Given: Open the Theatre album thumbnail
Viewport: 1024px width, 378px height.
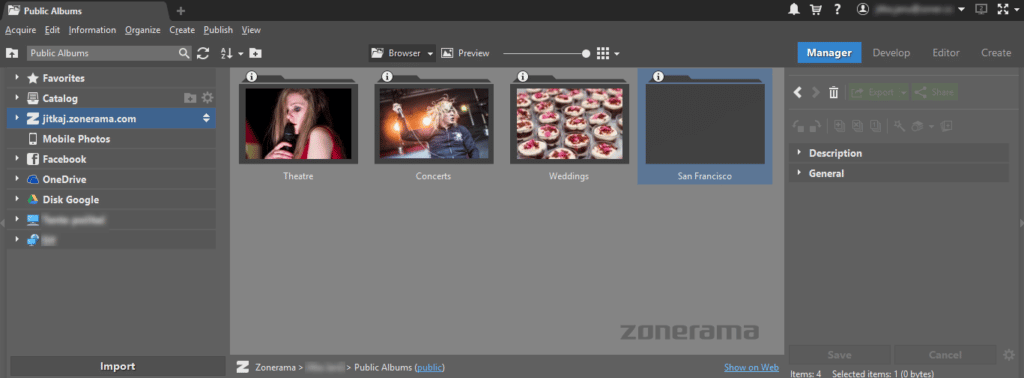Looking at the screenshot, I should (298, 123).
